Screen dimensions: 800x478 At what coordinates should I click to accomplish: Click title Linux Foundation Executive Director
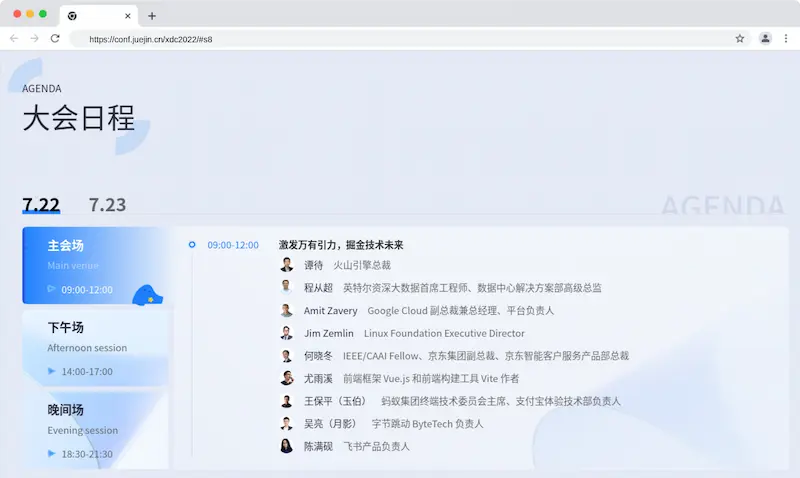444,333
